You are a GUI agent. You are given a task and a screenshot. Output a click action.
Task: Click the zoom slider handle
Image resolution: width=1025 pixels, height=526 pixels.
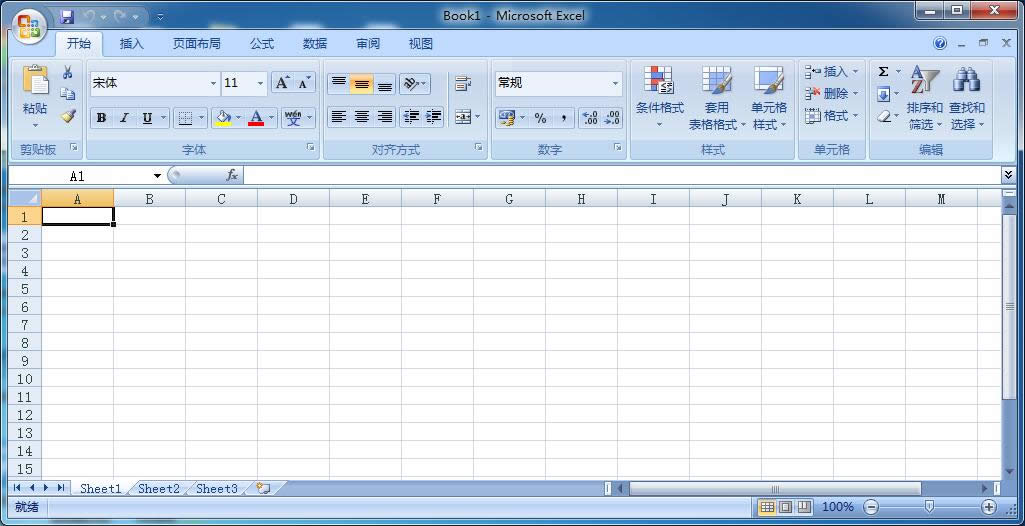coord(929,506)
